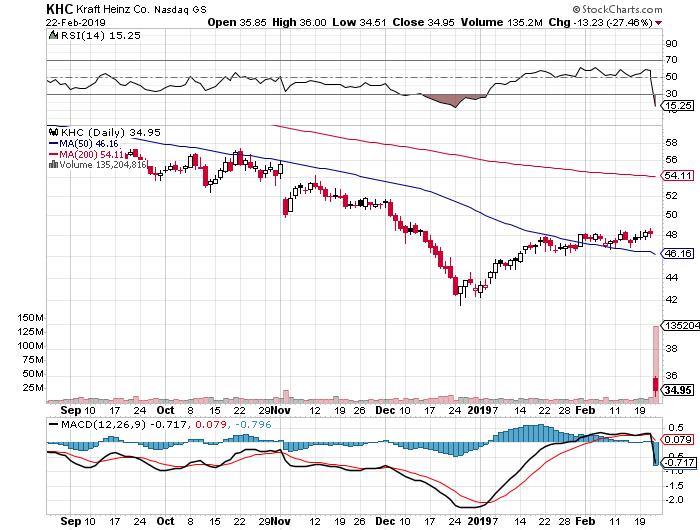Click the MA(200) 54.11 legend entry
This screenshot has width=700, height=530.
(x=86, y=154)
